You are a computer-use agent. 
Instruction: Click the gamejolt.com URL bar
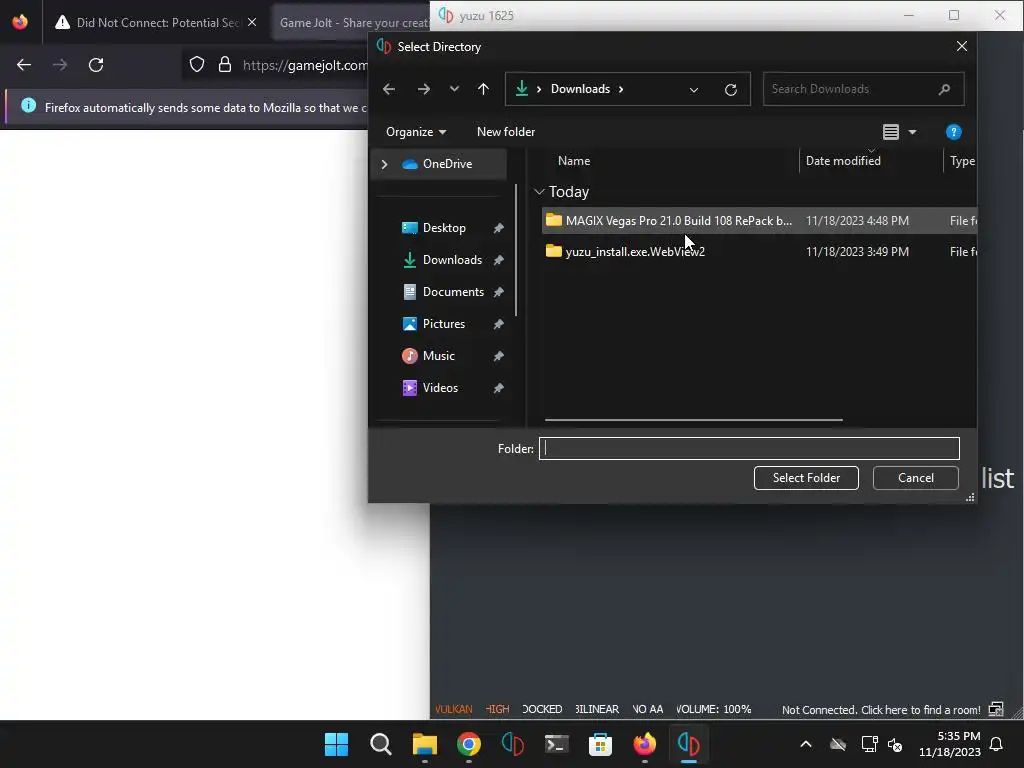click(x=304, y=65)
